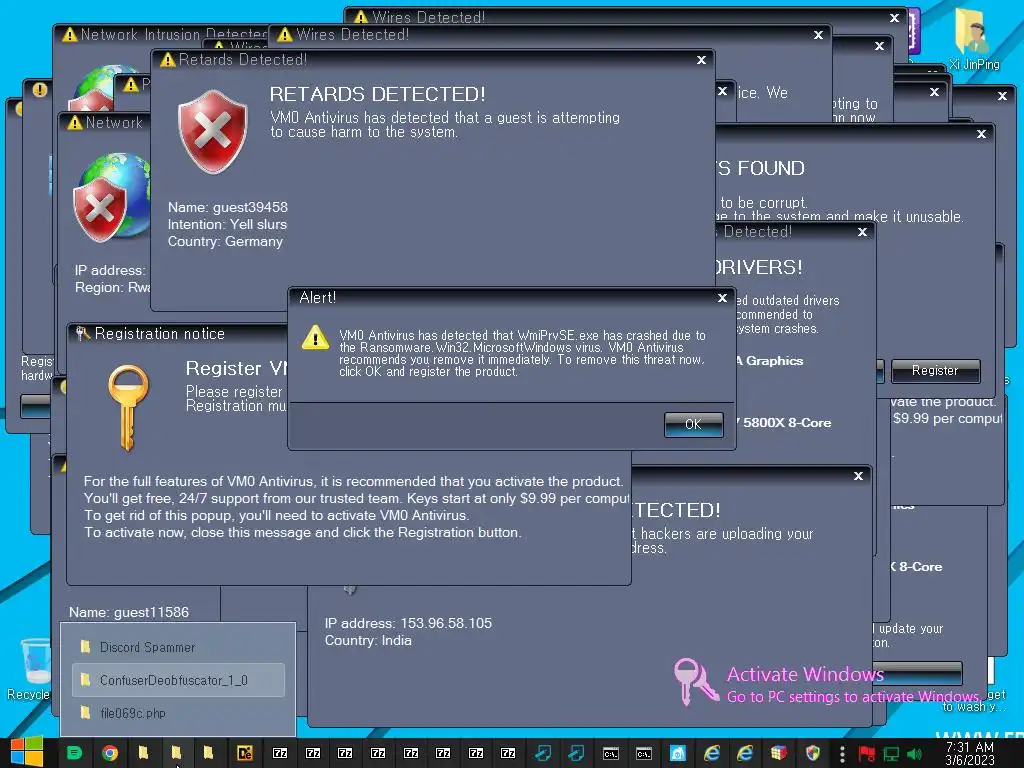The width and height of the screenshot is (1024, 768).
Task: Click the Register button
Action: point(935,370)
